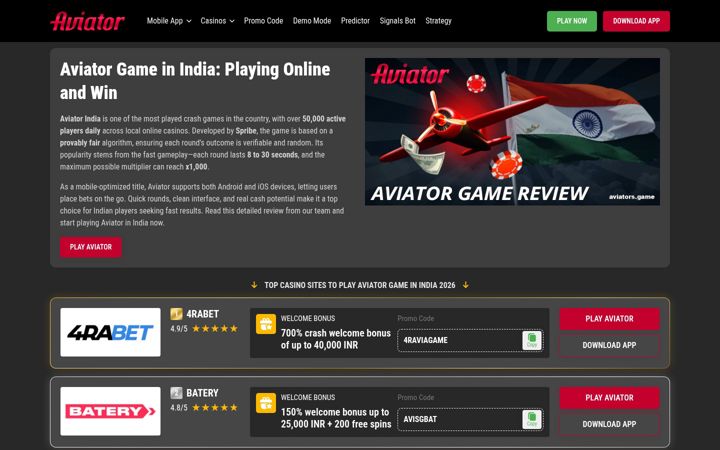Click DOWNLOAD APP in the 4RABET card
Image resolution: width=720 pixels, height=450 pixels.
(x=609, y=345)
